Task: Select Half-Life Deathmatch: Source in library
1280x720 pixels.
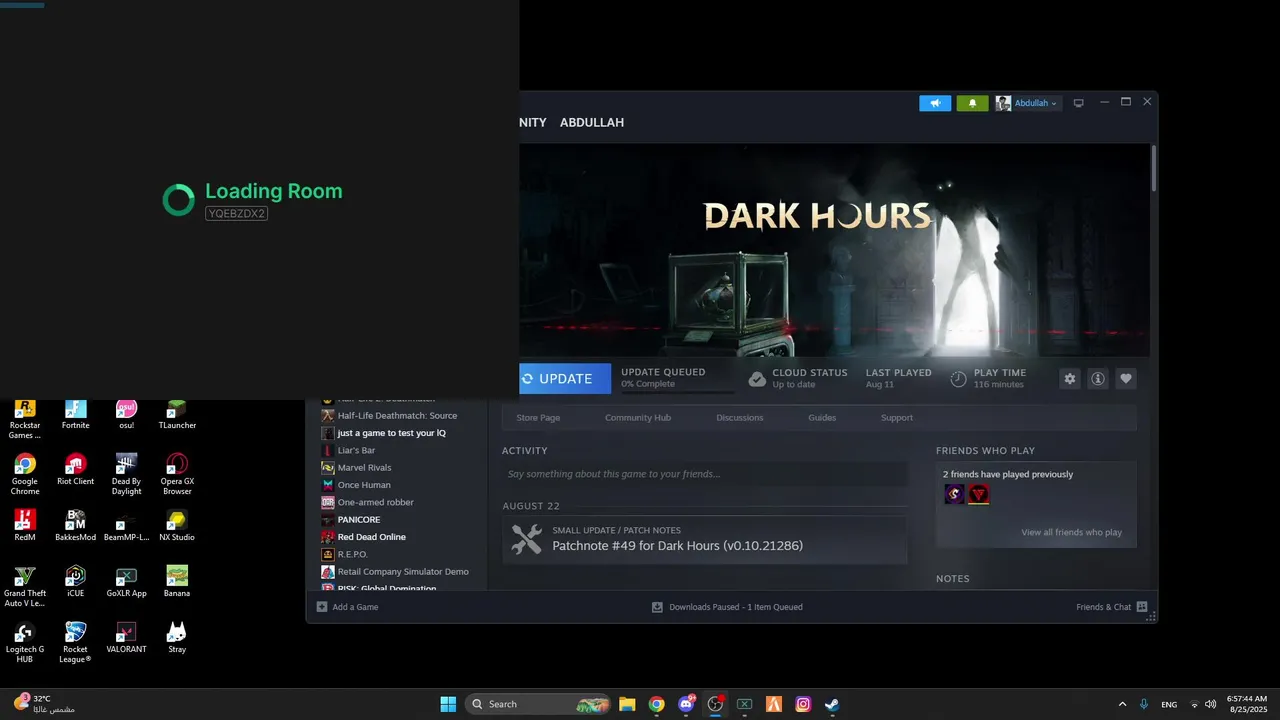Action: pyautogui.click(x=397, y=416)
